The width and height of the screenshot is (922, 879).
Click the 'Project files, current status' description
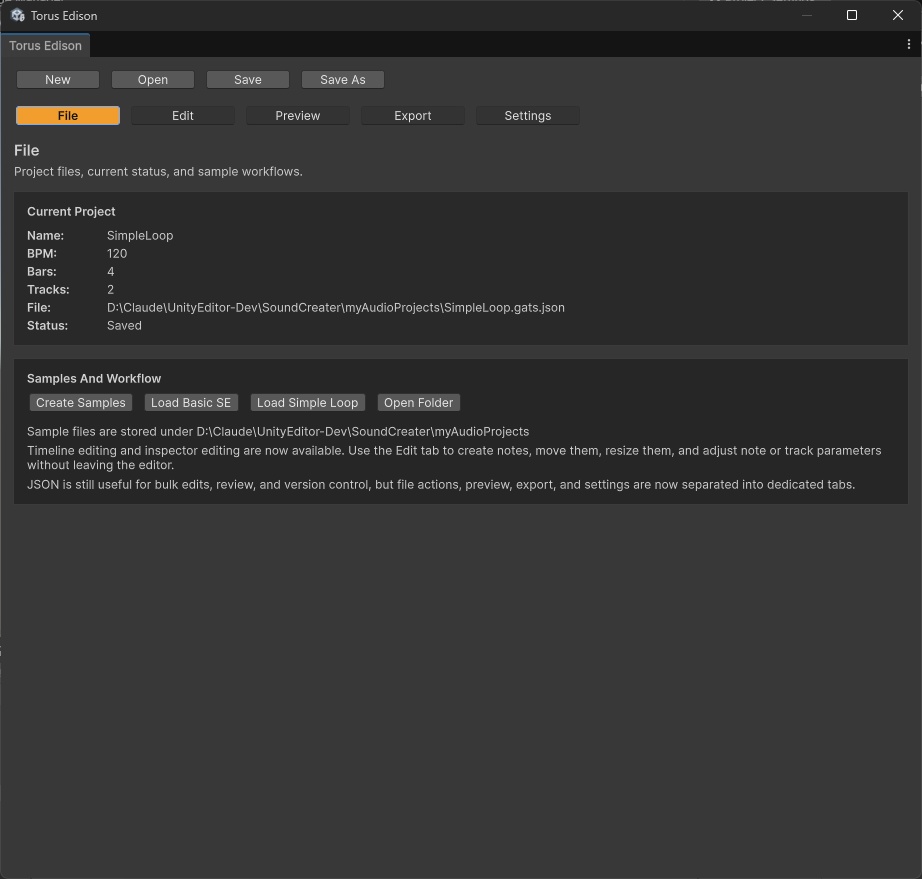coord(158,172)
